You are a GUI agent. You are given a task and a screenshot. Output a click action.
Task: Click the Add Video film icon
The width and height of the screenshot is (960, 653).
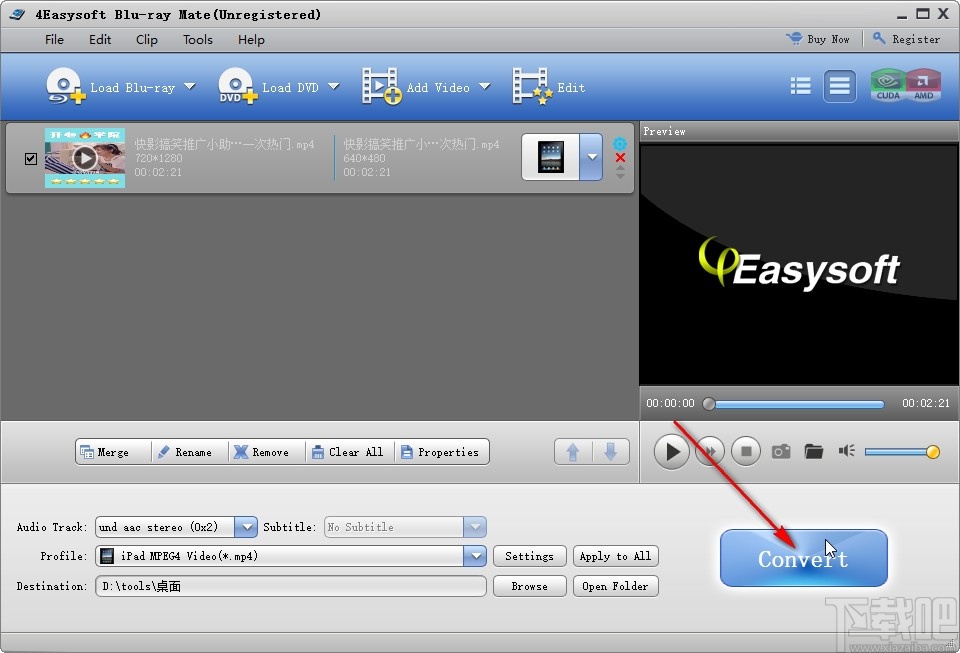coord(381,86)
